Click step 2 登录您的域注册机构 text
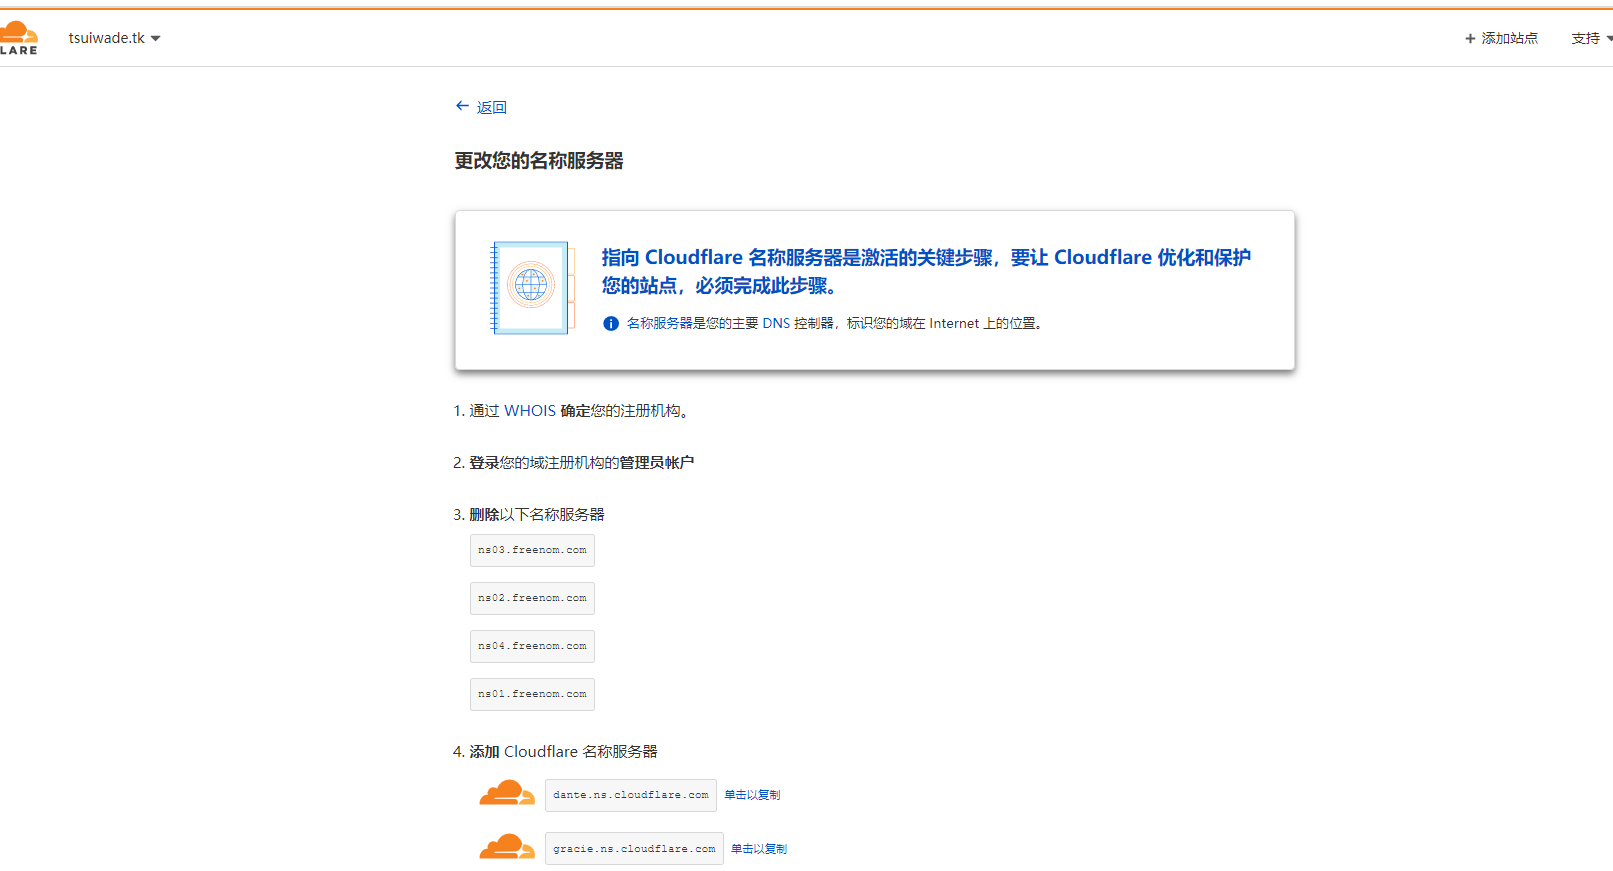Image resolution: width=1613 pixels, height=871 pixels. pyautogui.click(x=581, y=463)
